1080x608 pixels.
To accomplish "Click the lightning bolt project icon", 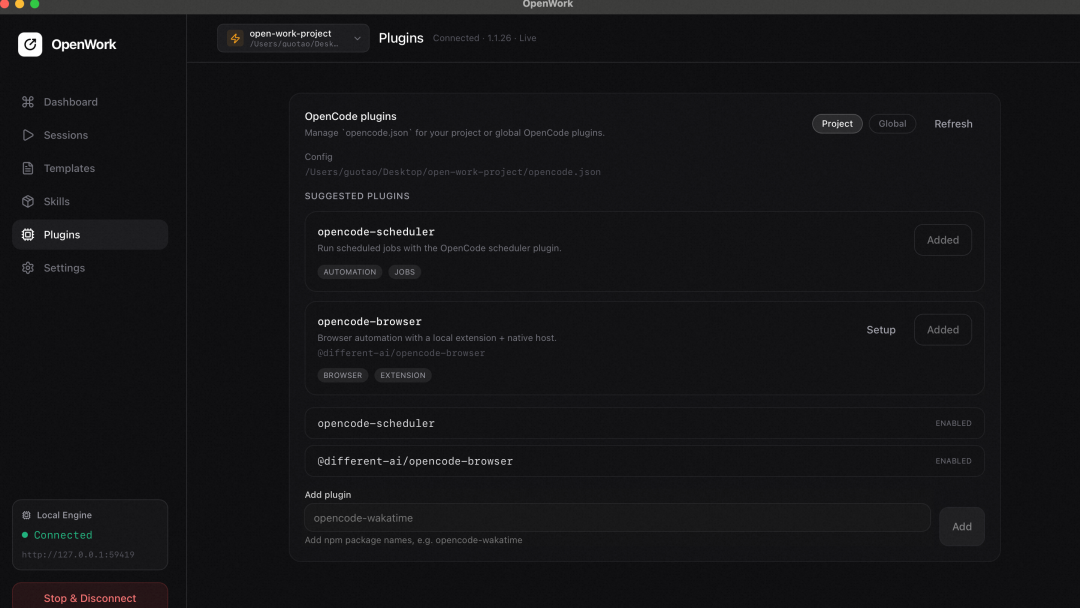I will [235, 39].
